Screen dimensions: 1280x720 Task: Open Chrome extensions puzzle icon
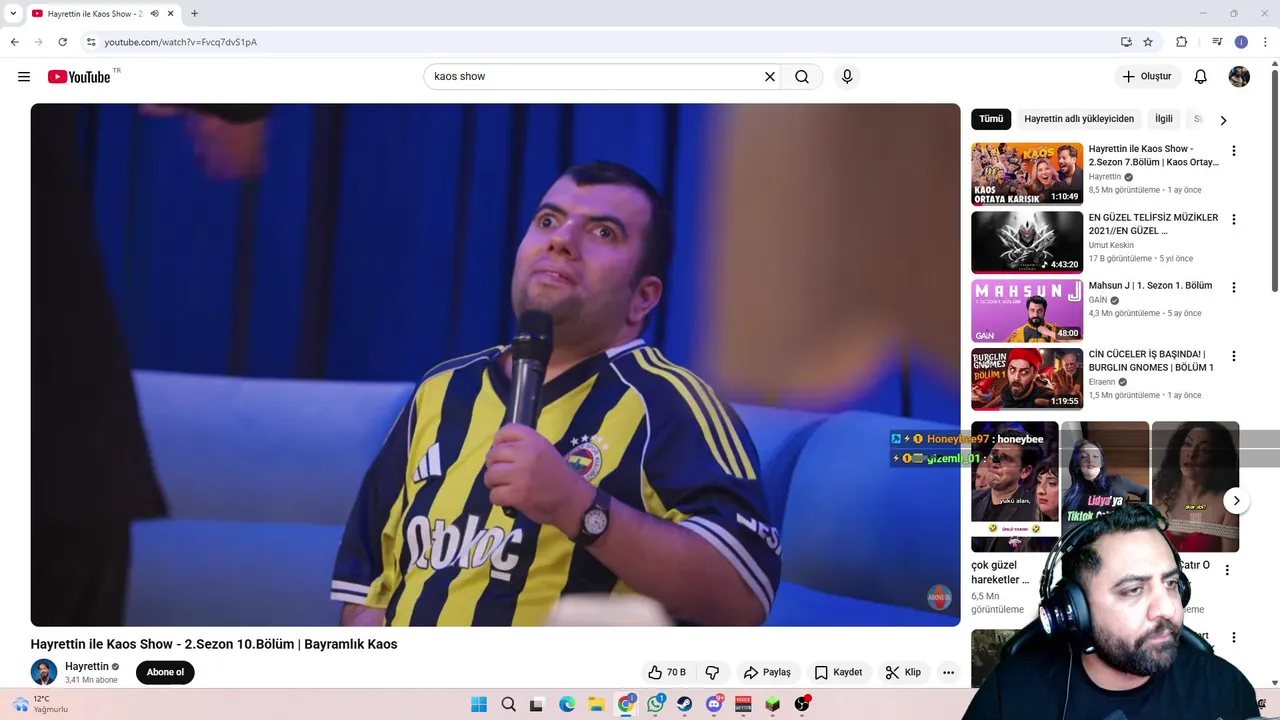1182,42
